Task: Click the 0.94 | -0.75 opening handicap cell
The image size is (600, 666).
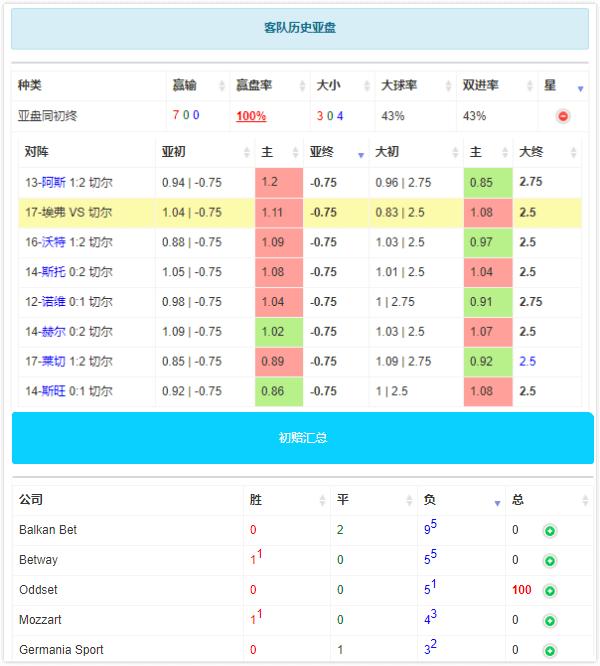Action: (x=192, y=183)
